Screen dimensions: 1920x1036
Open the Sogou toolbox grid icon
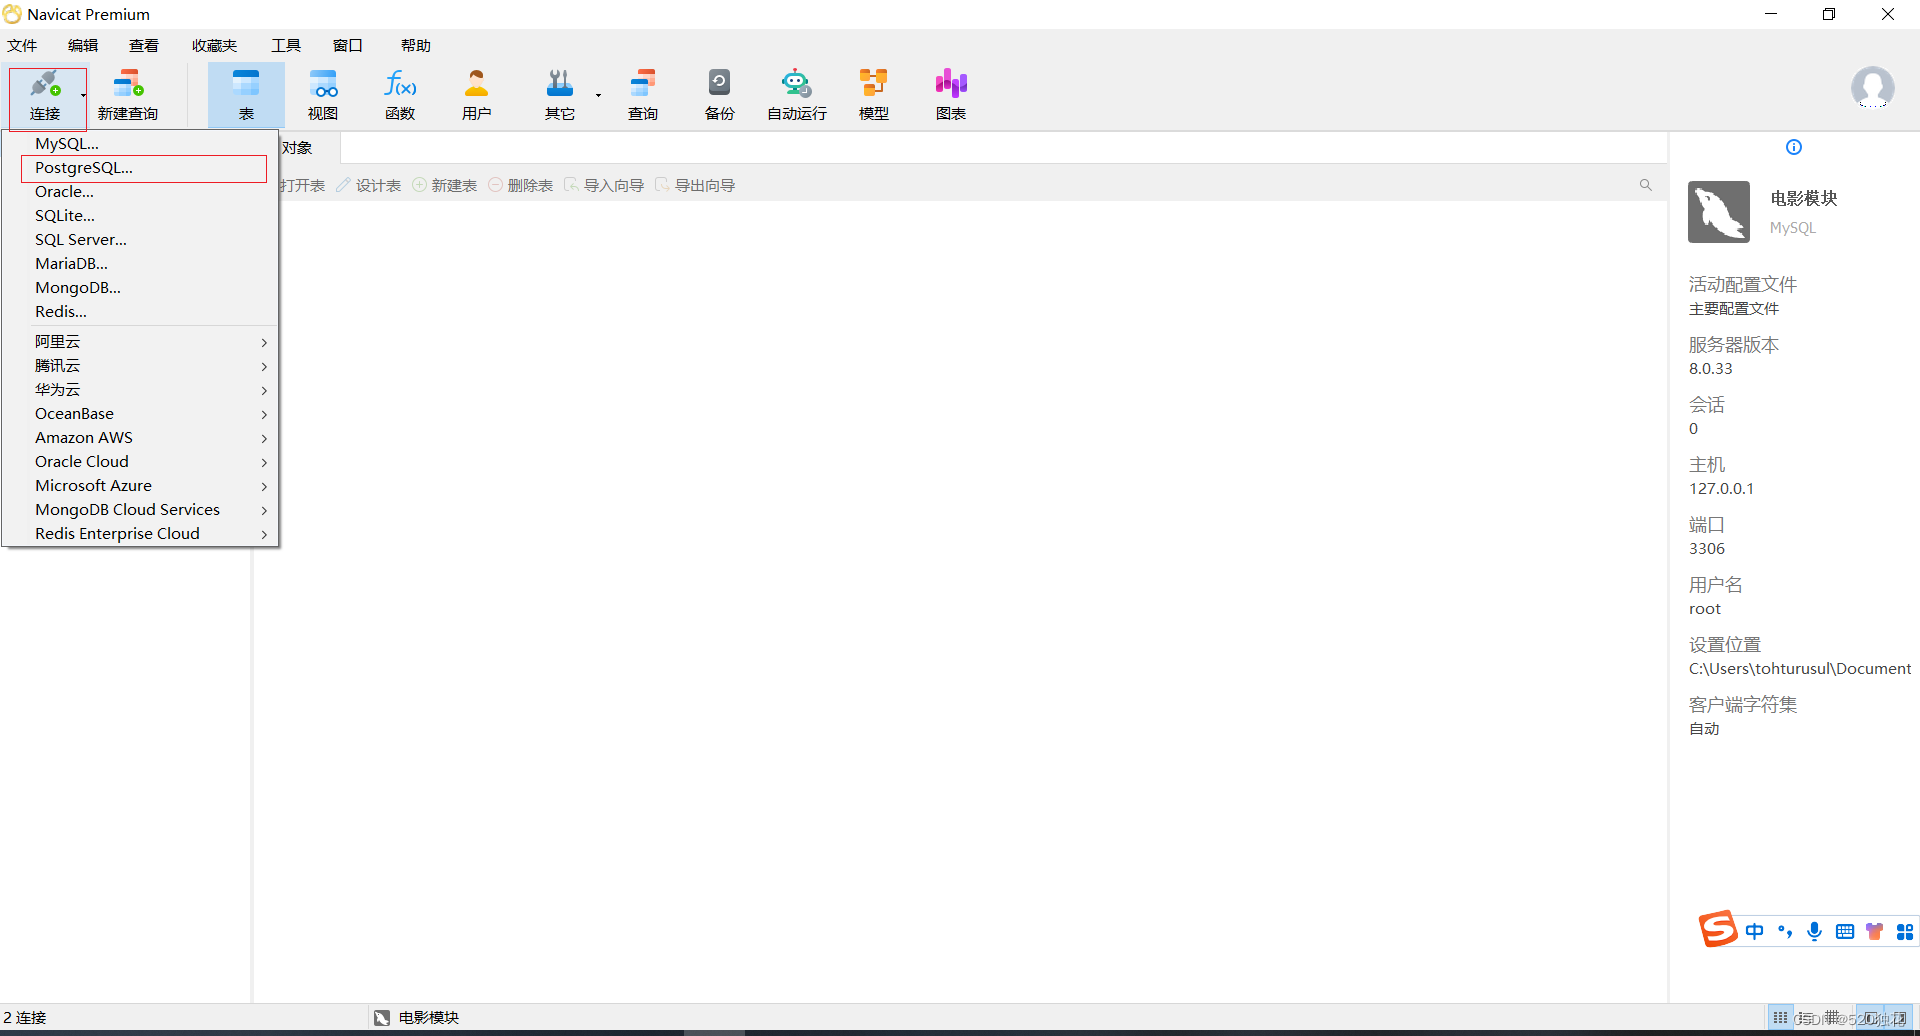(1905, 931)
